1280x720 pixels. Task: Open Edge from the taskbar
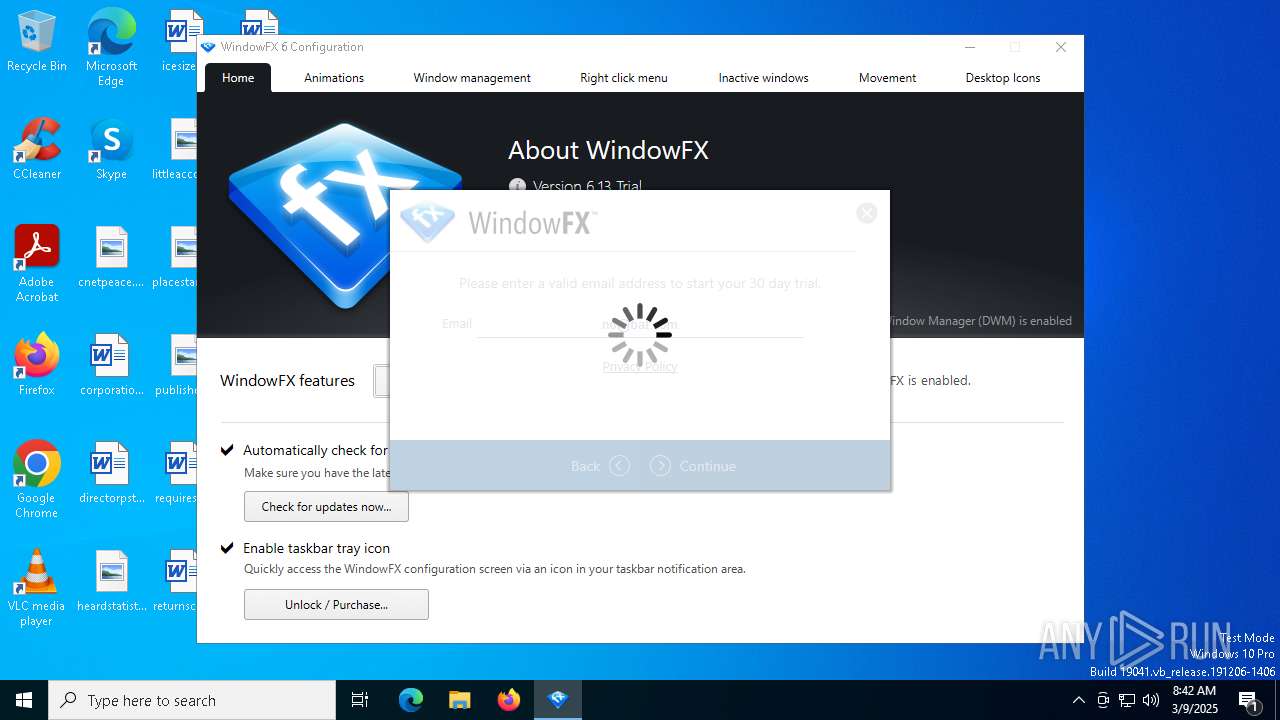[411, 700]
